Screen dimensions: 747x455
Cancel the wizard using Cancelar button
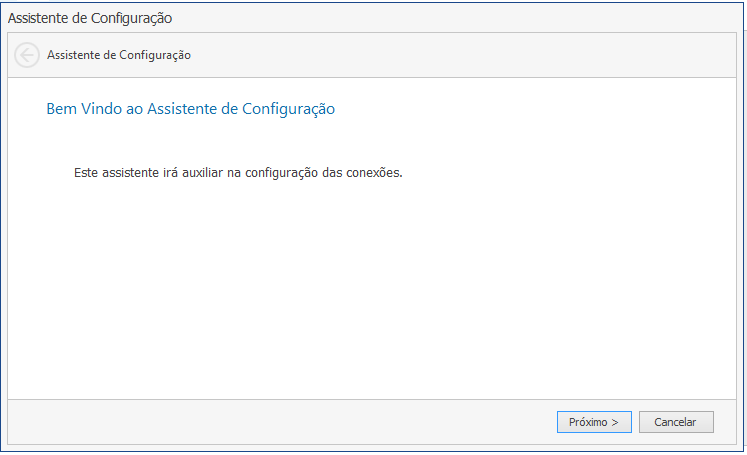pos(676,422)
